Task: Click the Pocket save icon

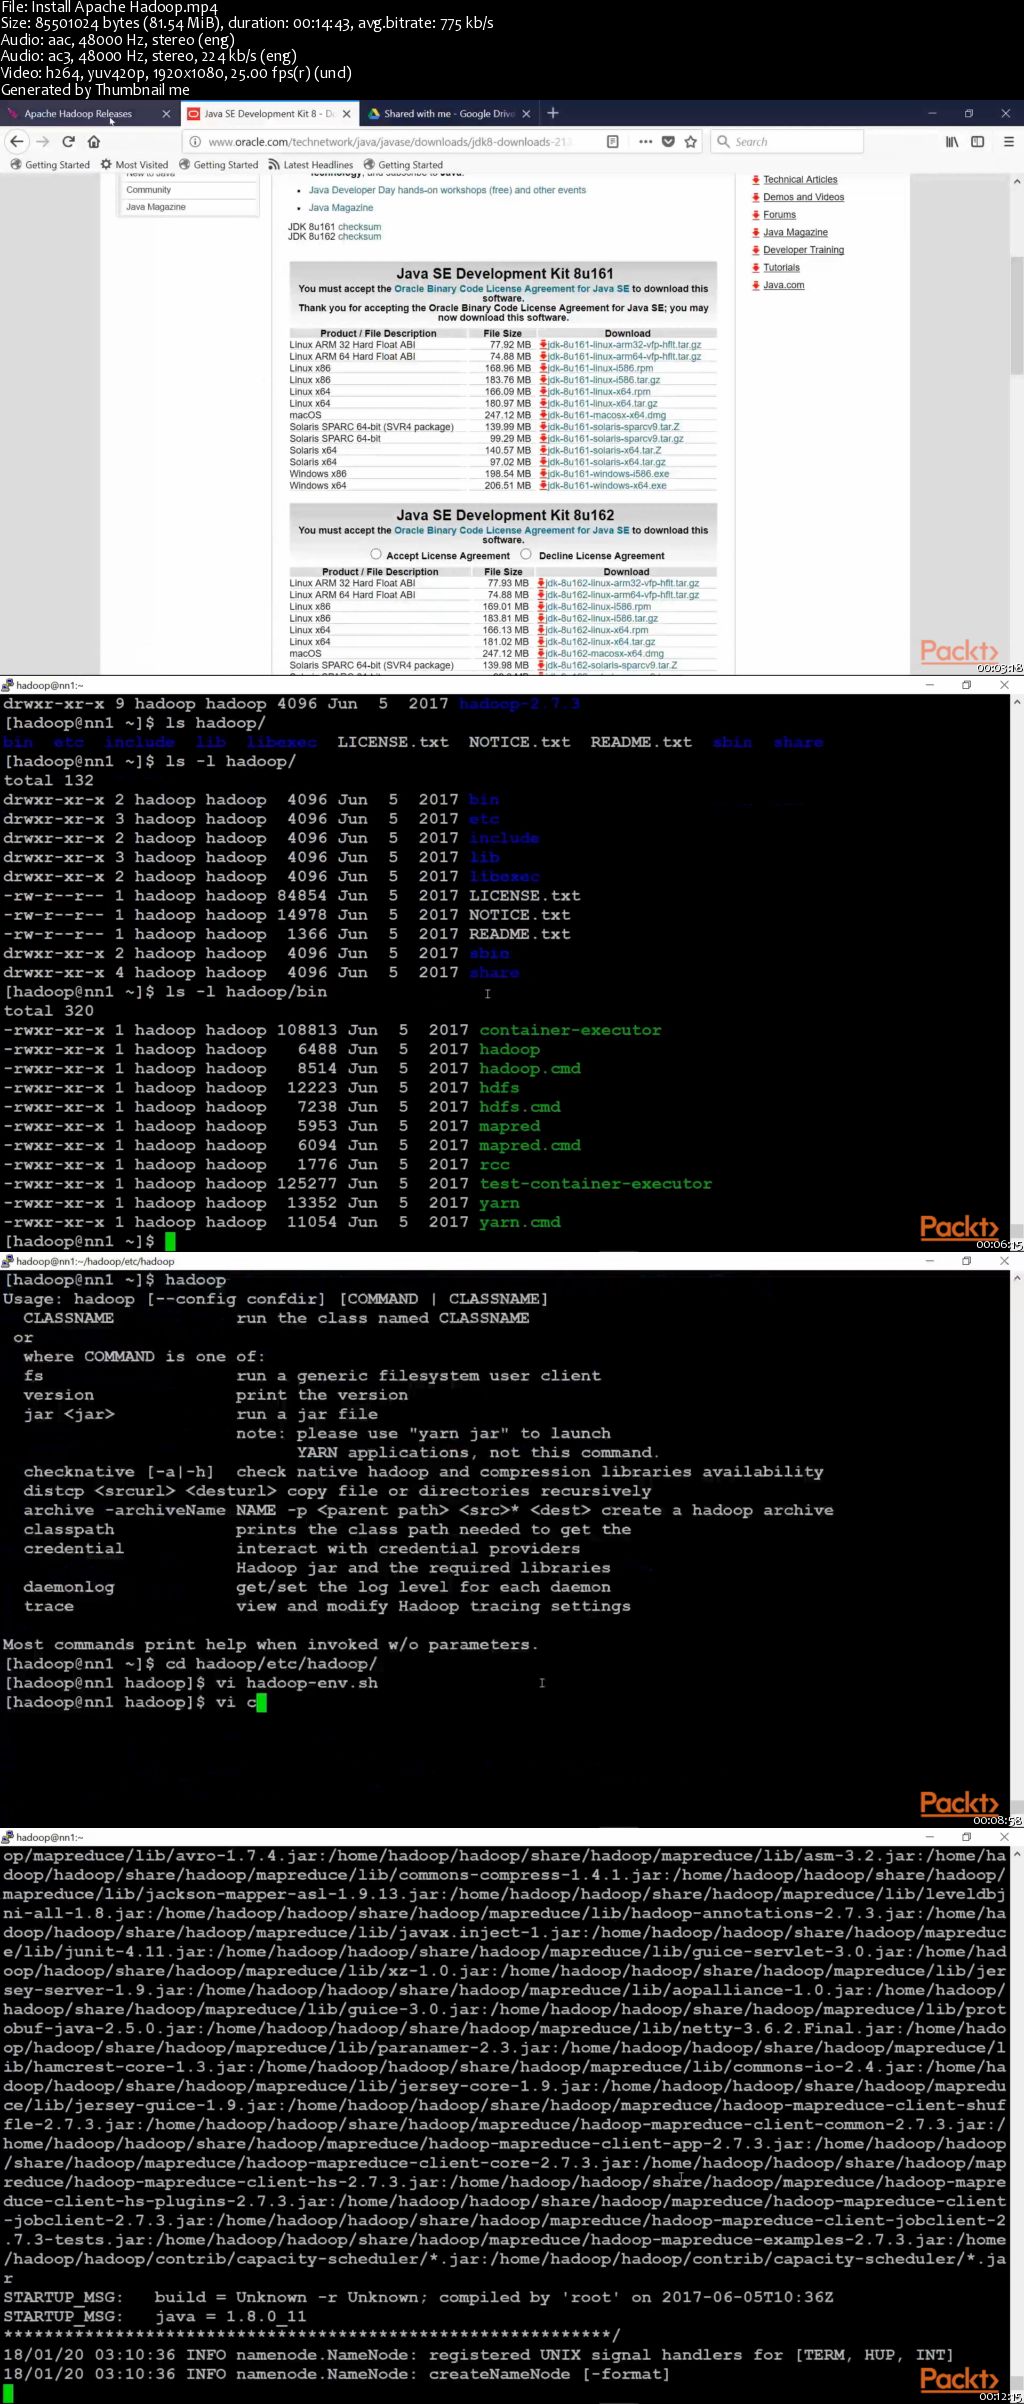Action: point(668,142)
